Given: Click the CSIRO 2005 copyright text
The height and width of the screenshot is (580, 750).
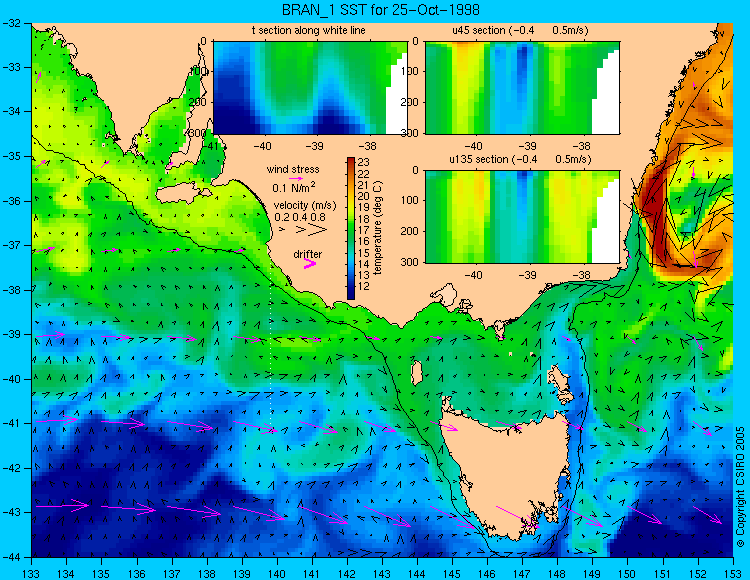Looking at the screenshot, I should pos(740,487).
